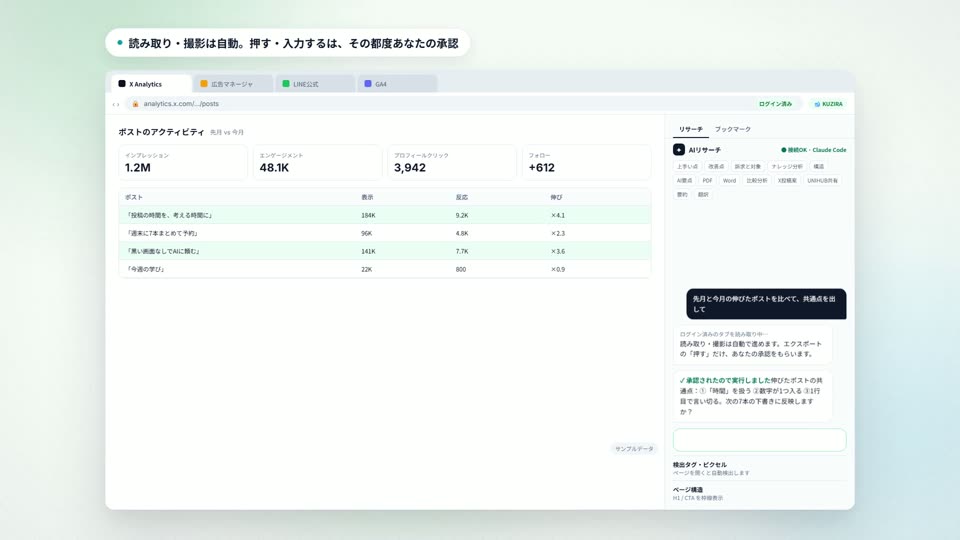
Task: Click the ポスト column header
Action: coord(133,197)
